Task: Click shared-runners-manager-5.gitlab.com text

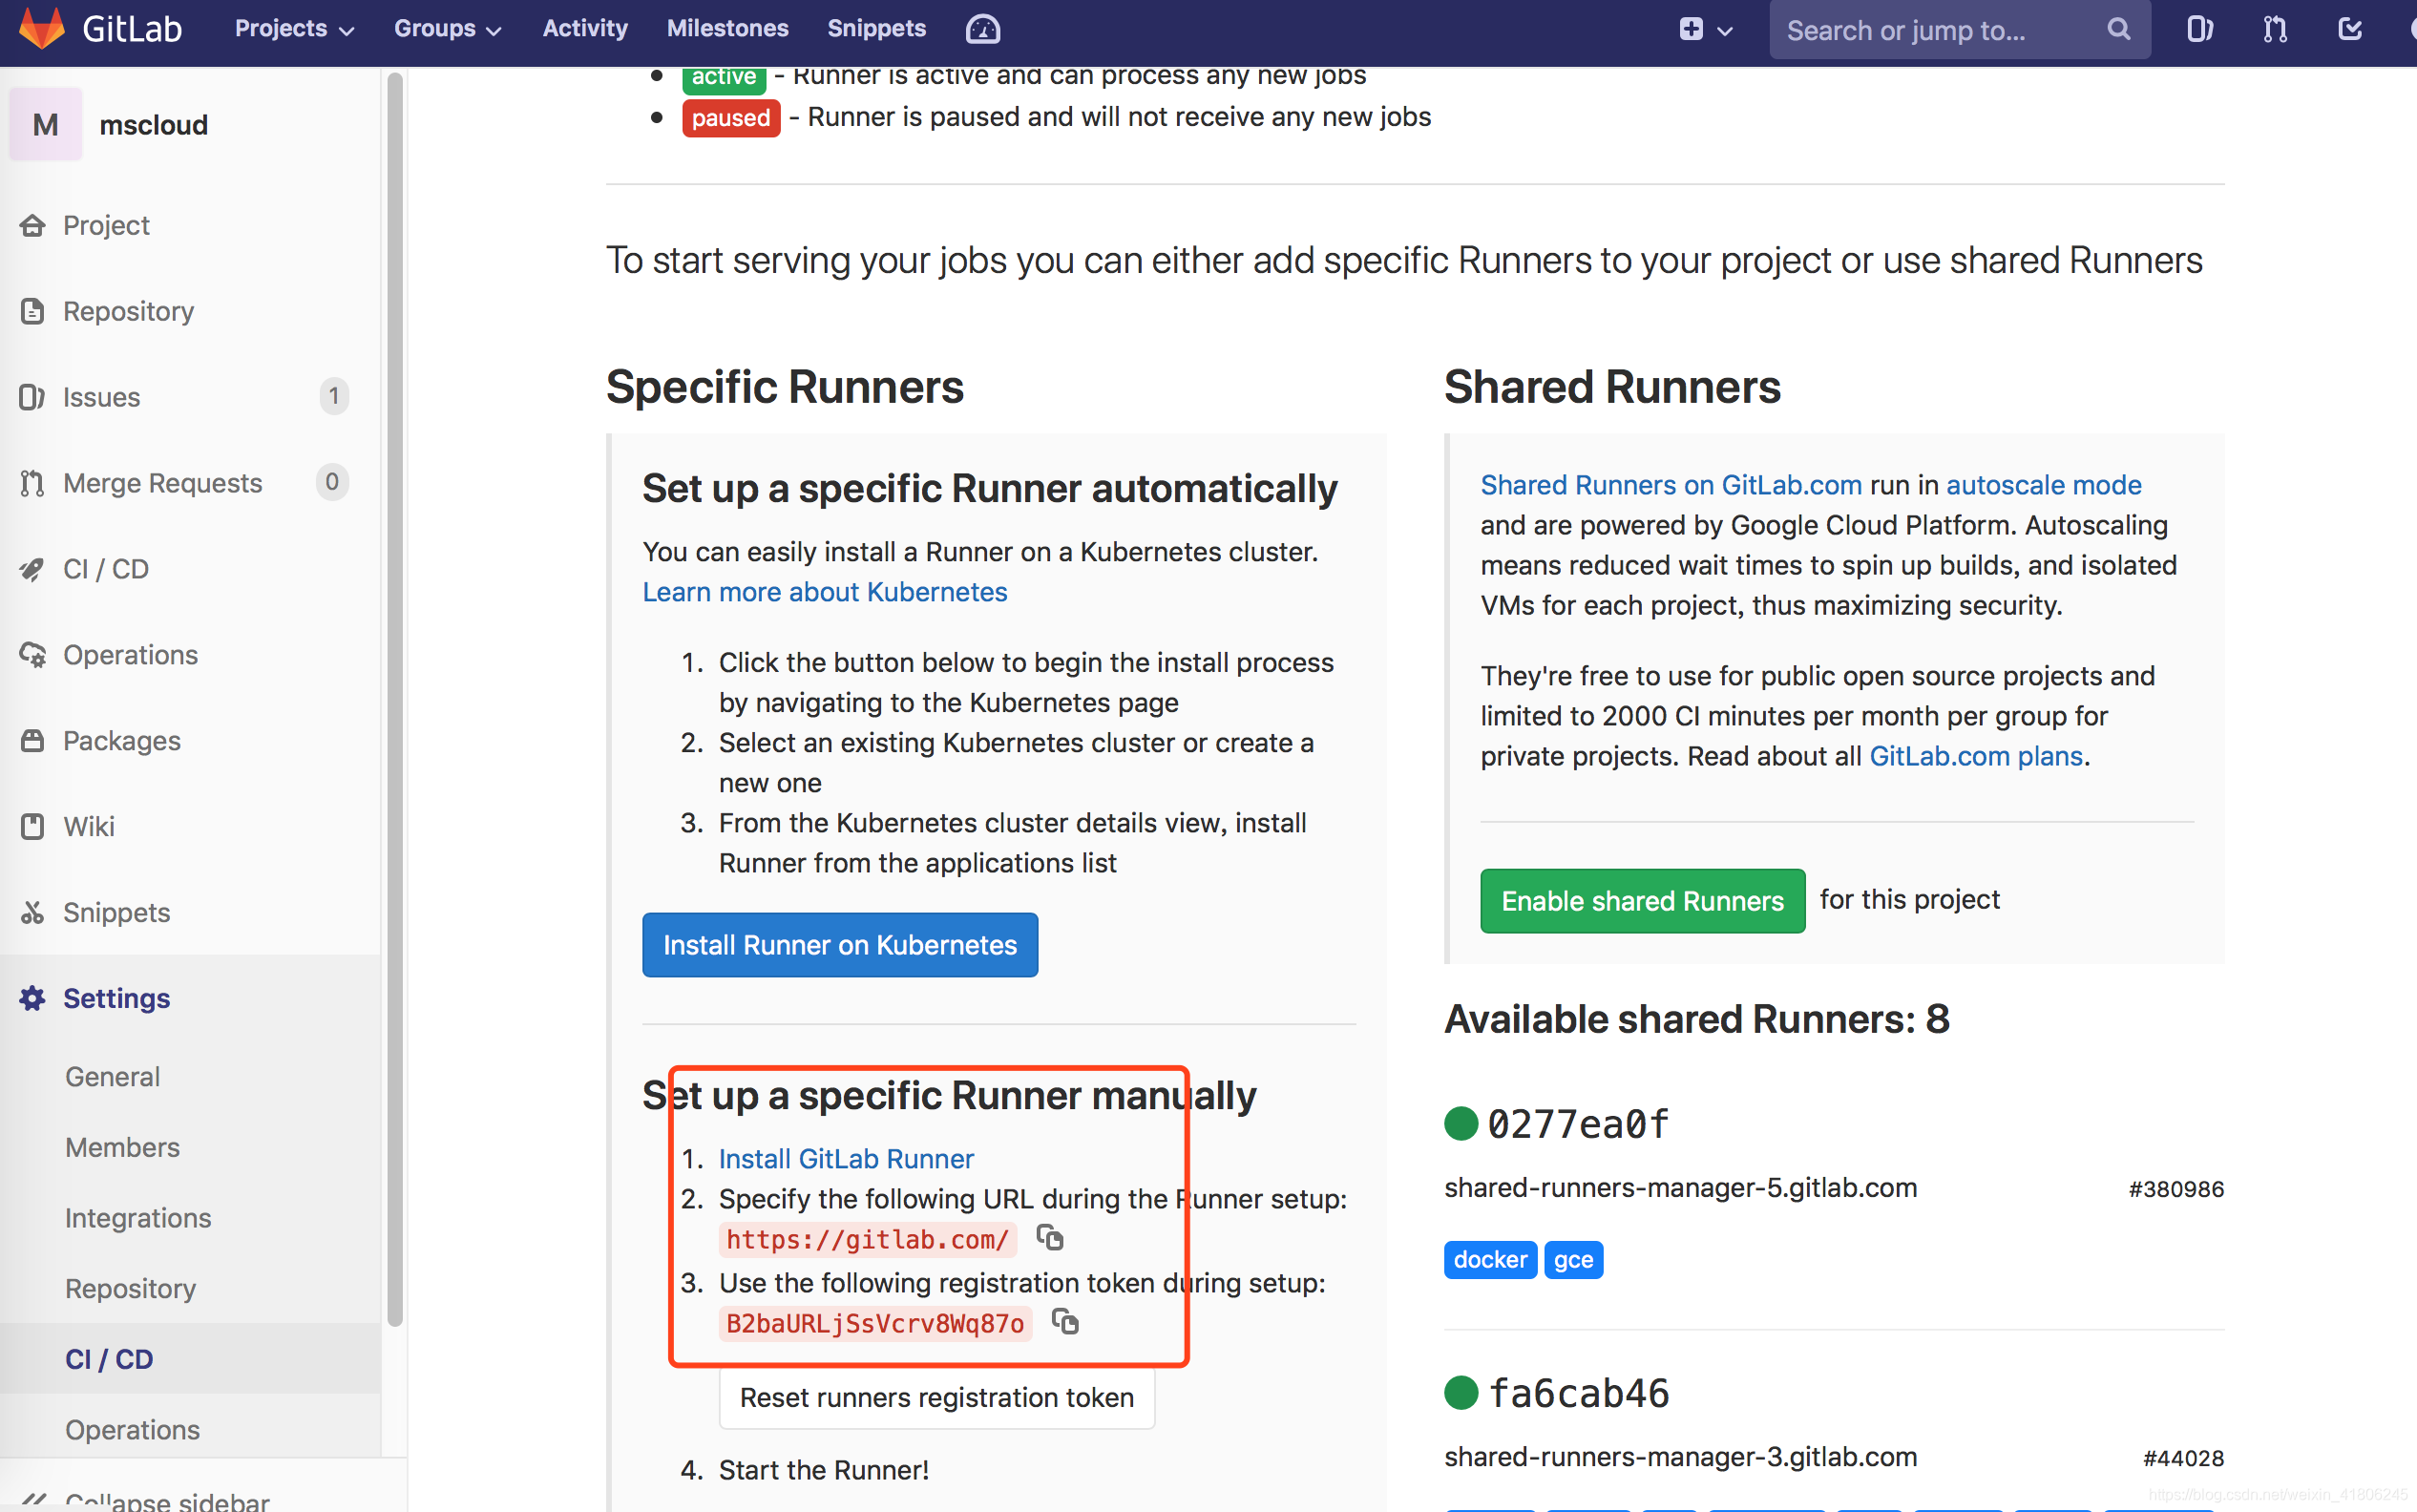Action: pyautogui.click(x=1680, y=1188)
